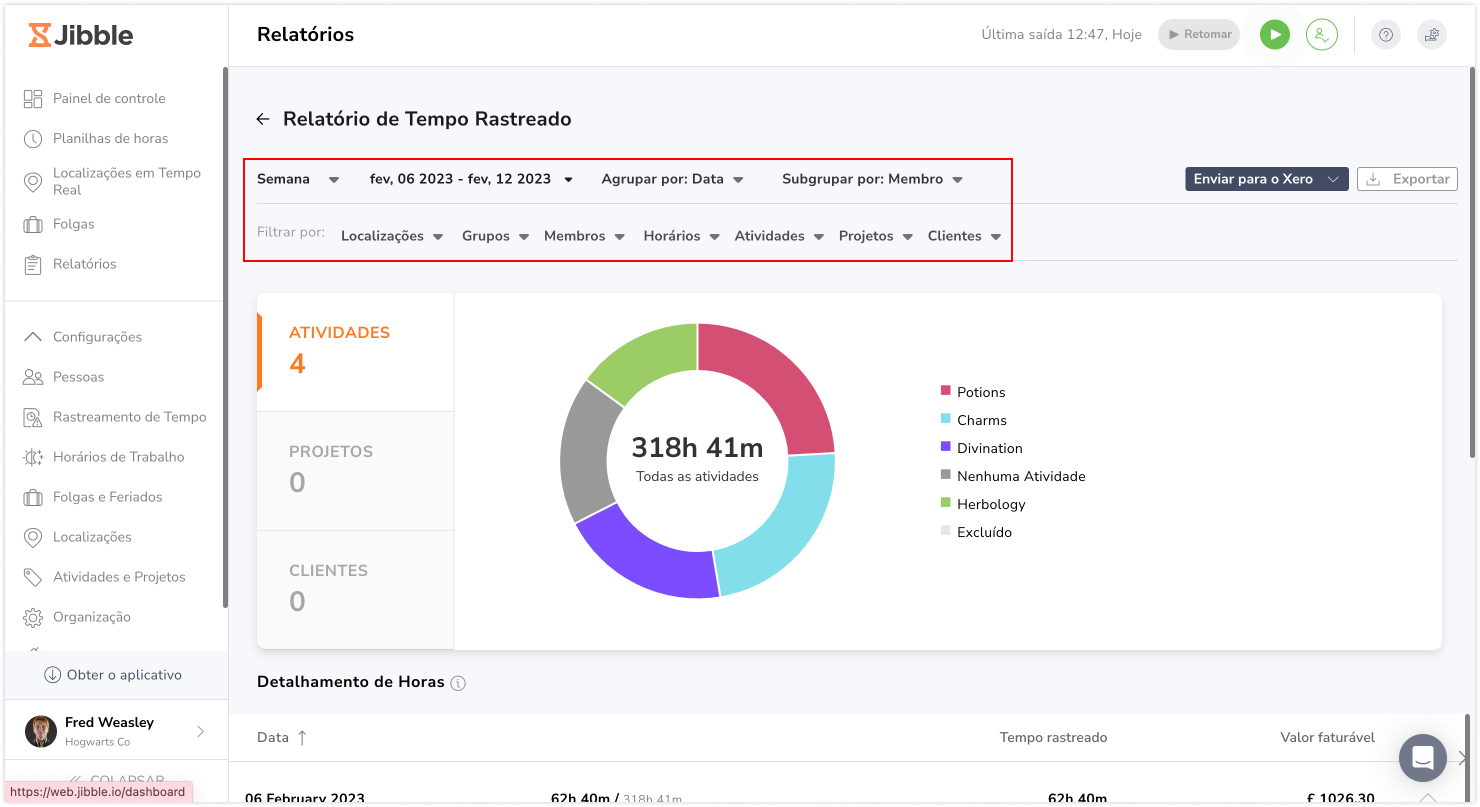
Task: Start tracking with the green play button
Action: point(1274,34)
